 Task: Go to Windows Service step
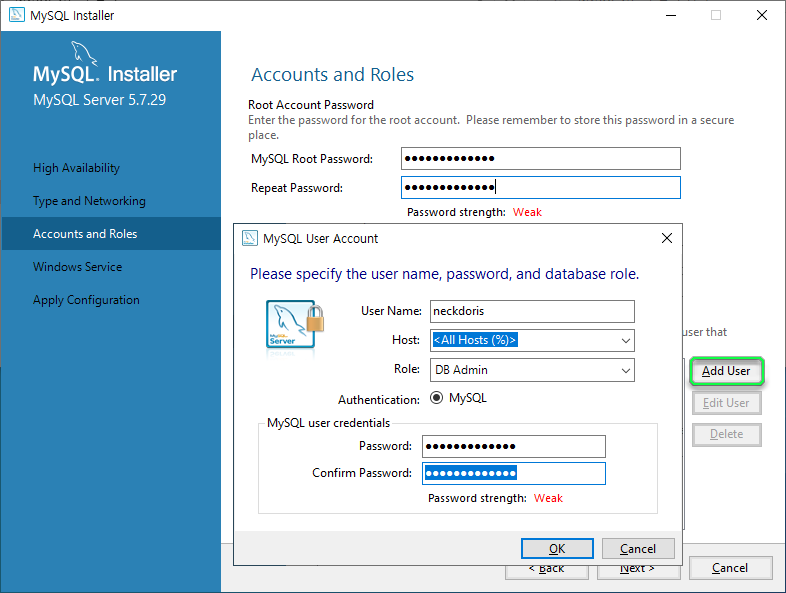pos(77,267)
